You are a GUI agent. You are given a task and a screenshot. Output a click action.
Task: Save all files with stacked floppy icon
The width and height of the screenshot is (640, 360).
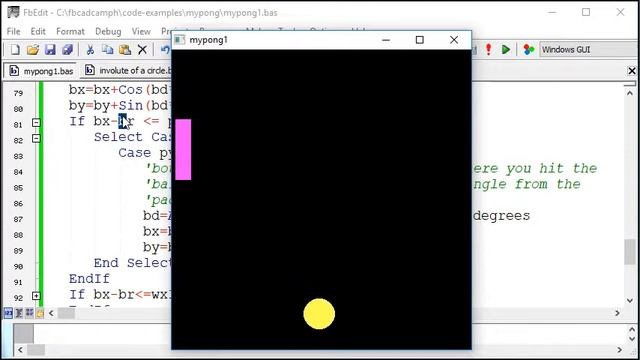pos(67,50)
